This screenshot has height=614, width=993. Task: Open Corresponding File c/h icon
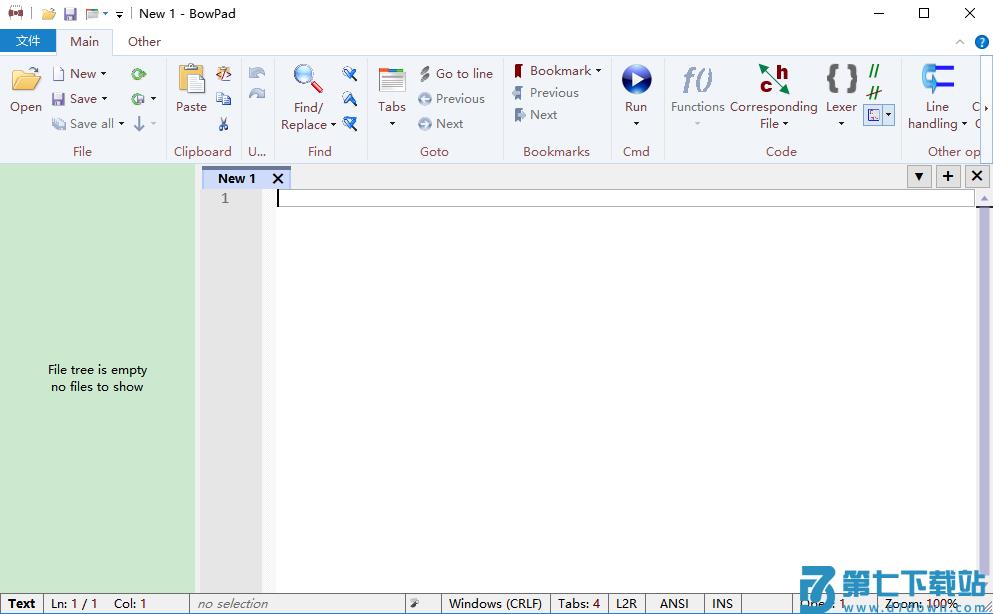tap(774, 79)
